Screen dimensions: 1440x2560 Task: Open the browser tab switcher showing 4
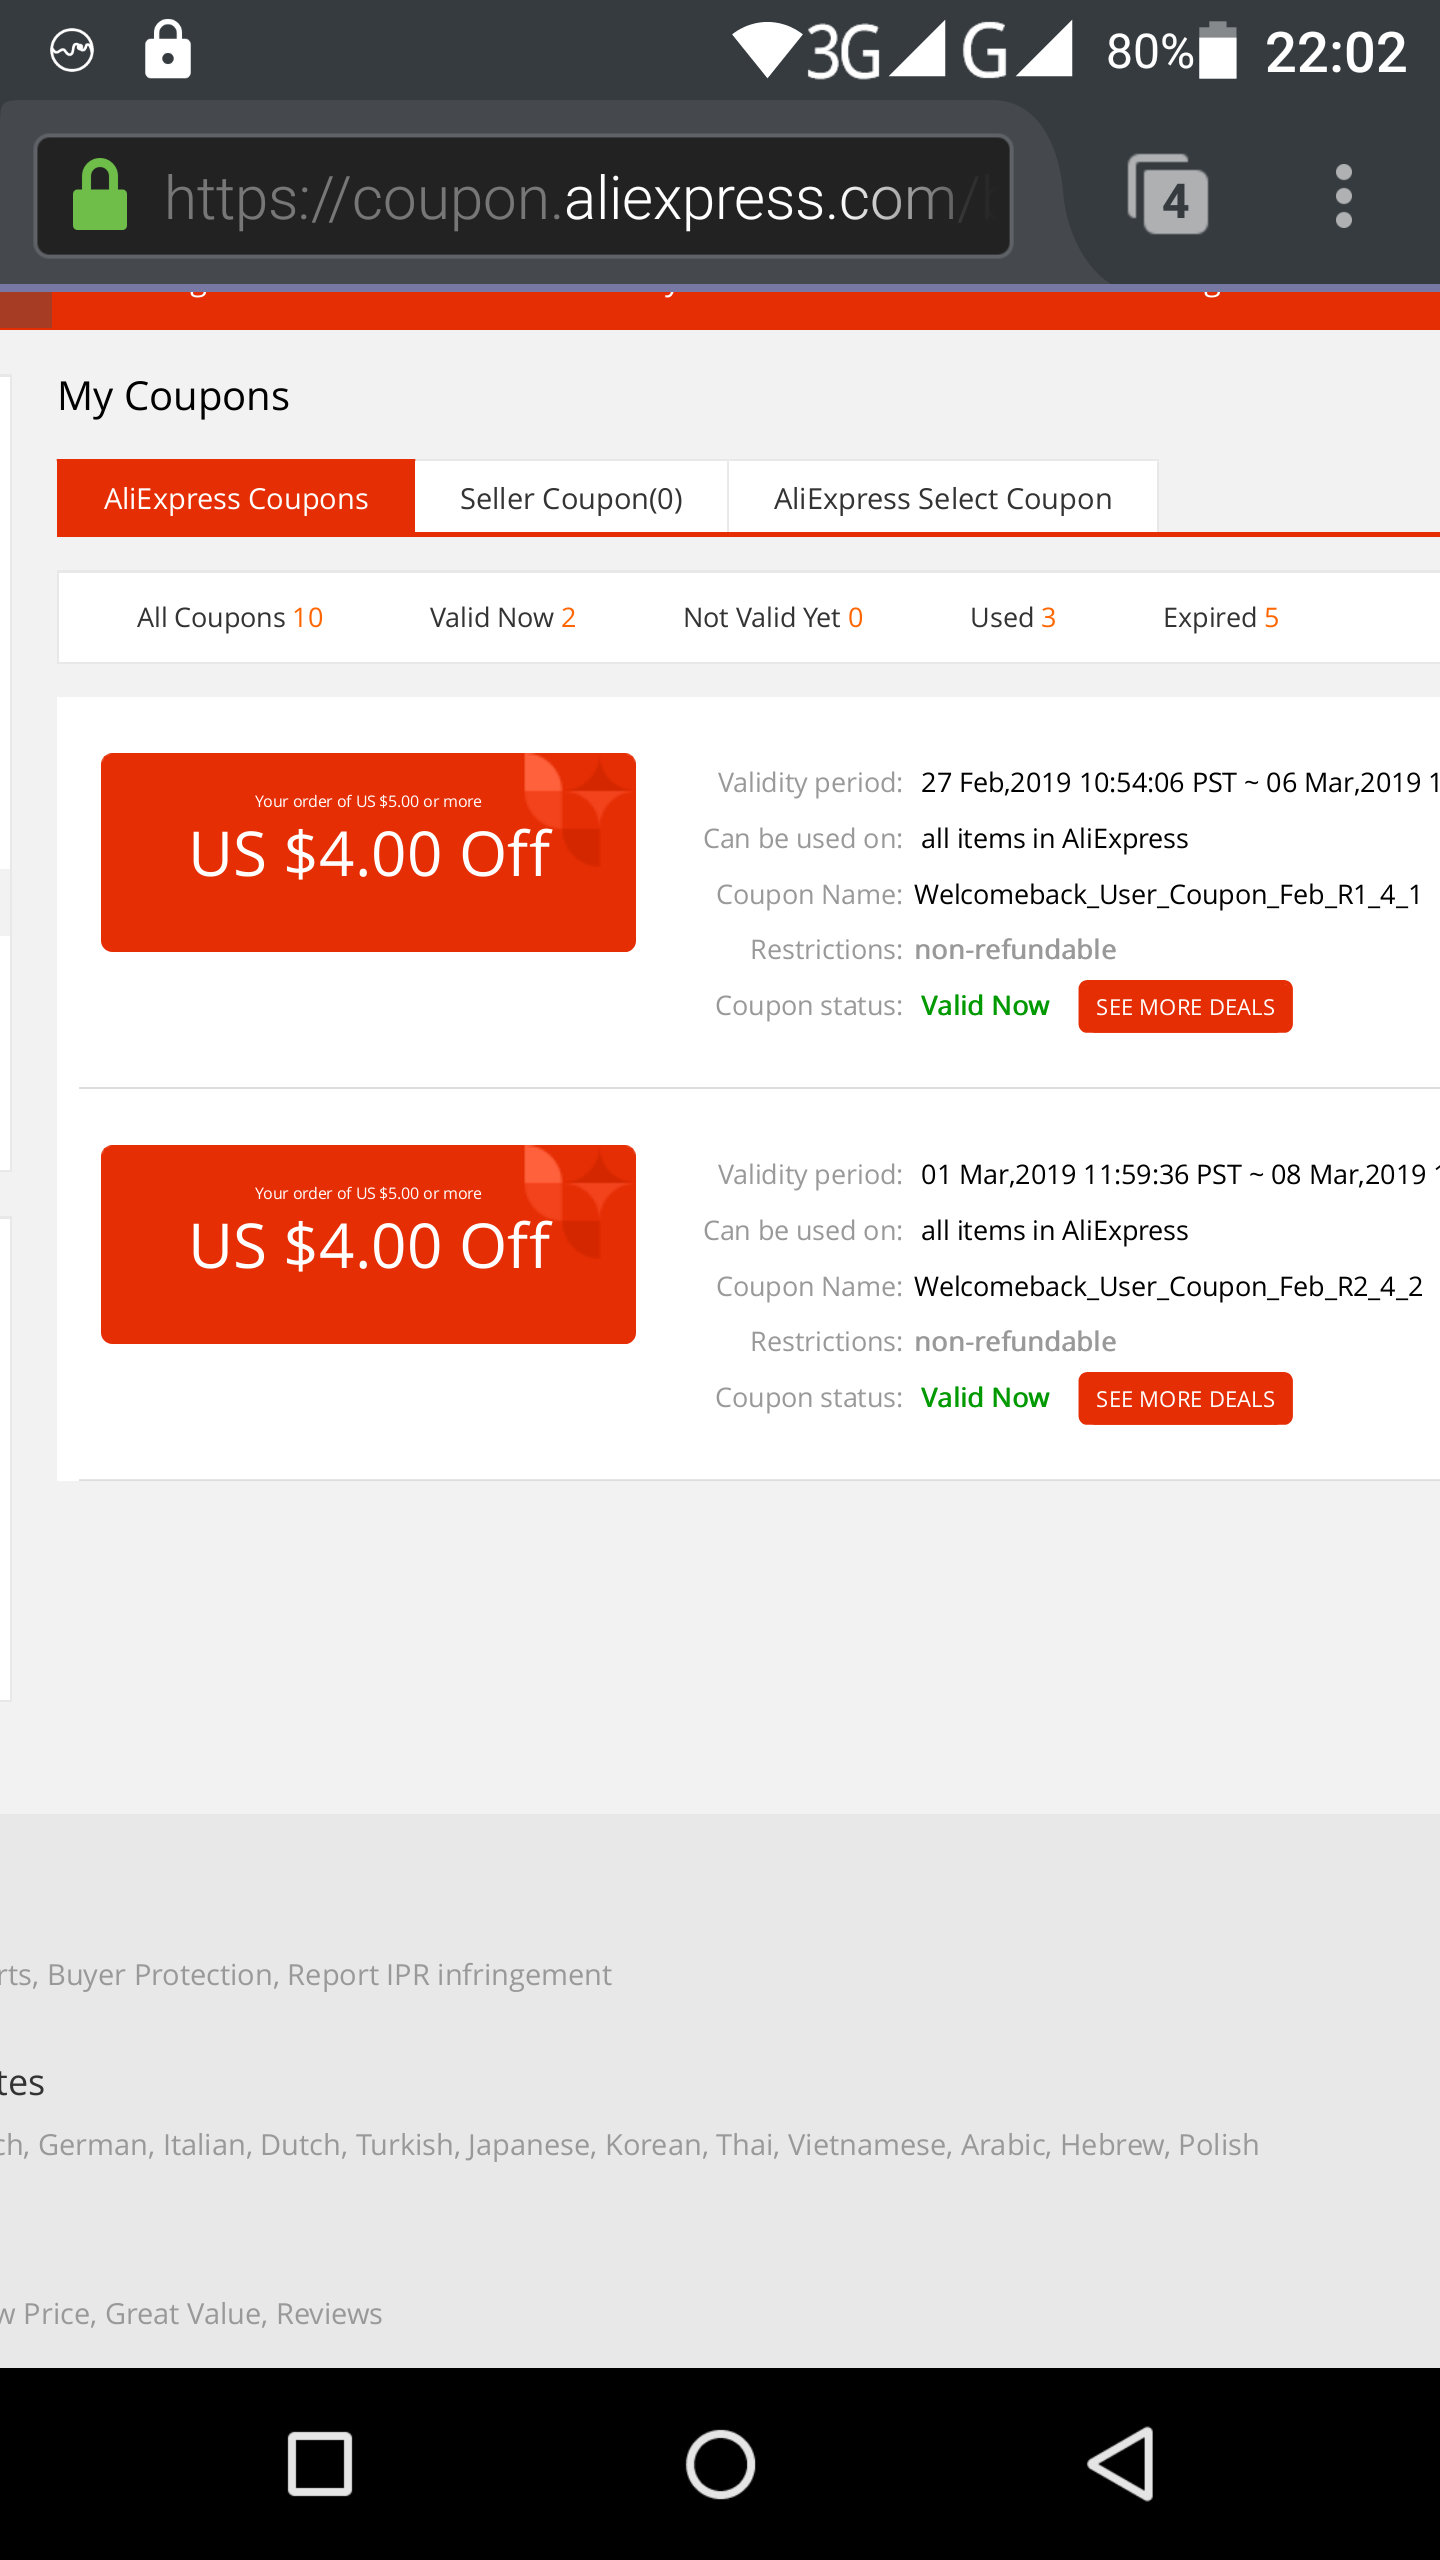coord(1168,195)
